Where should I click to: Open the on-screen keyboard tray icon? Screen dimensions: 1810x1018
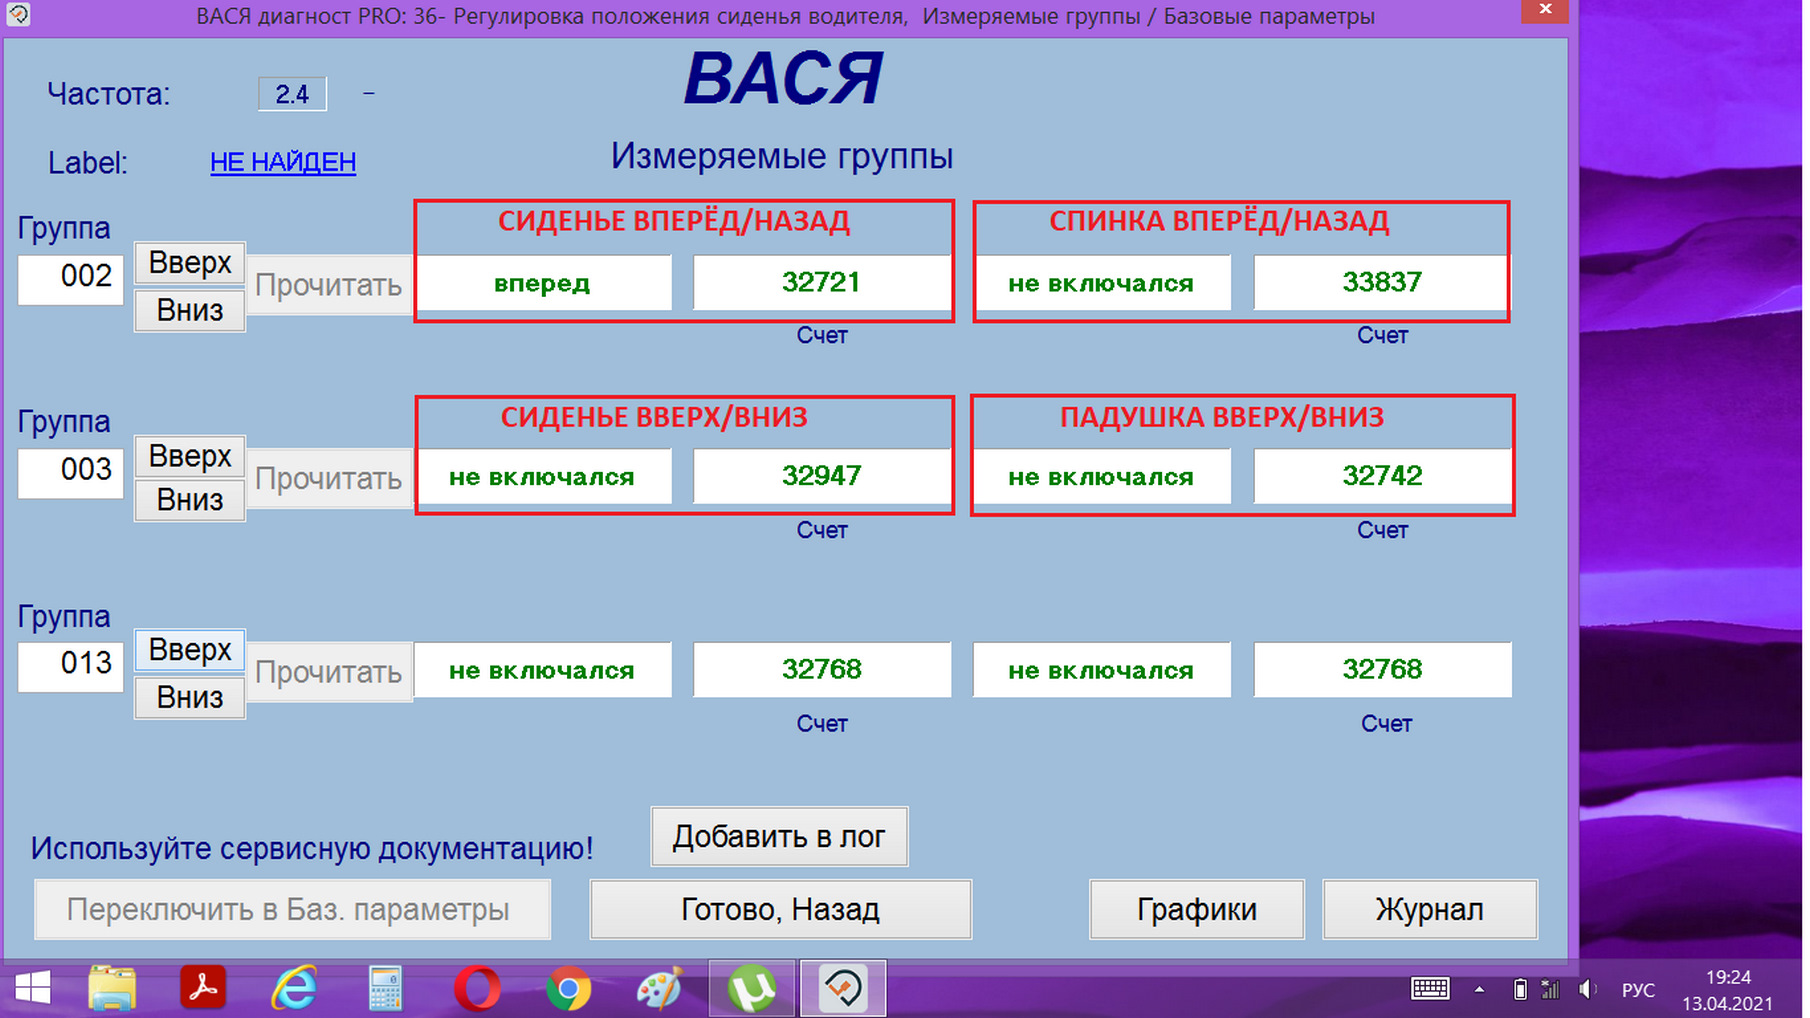(x=1430, y=990)
